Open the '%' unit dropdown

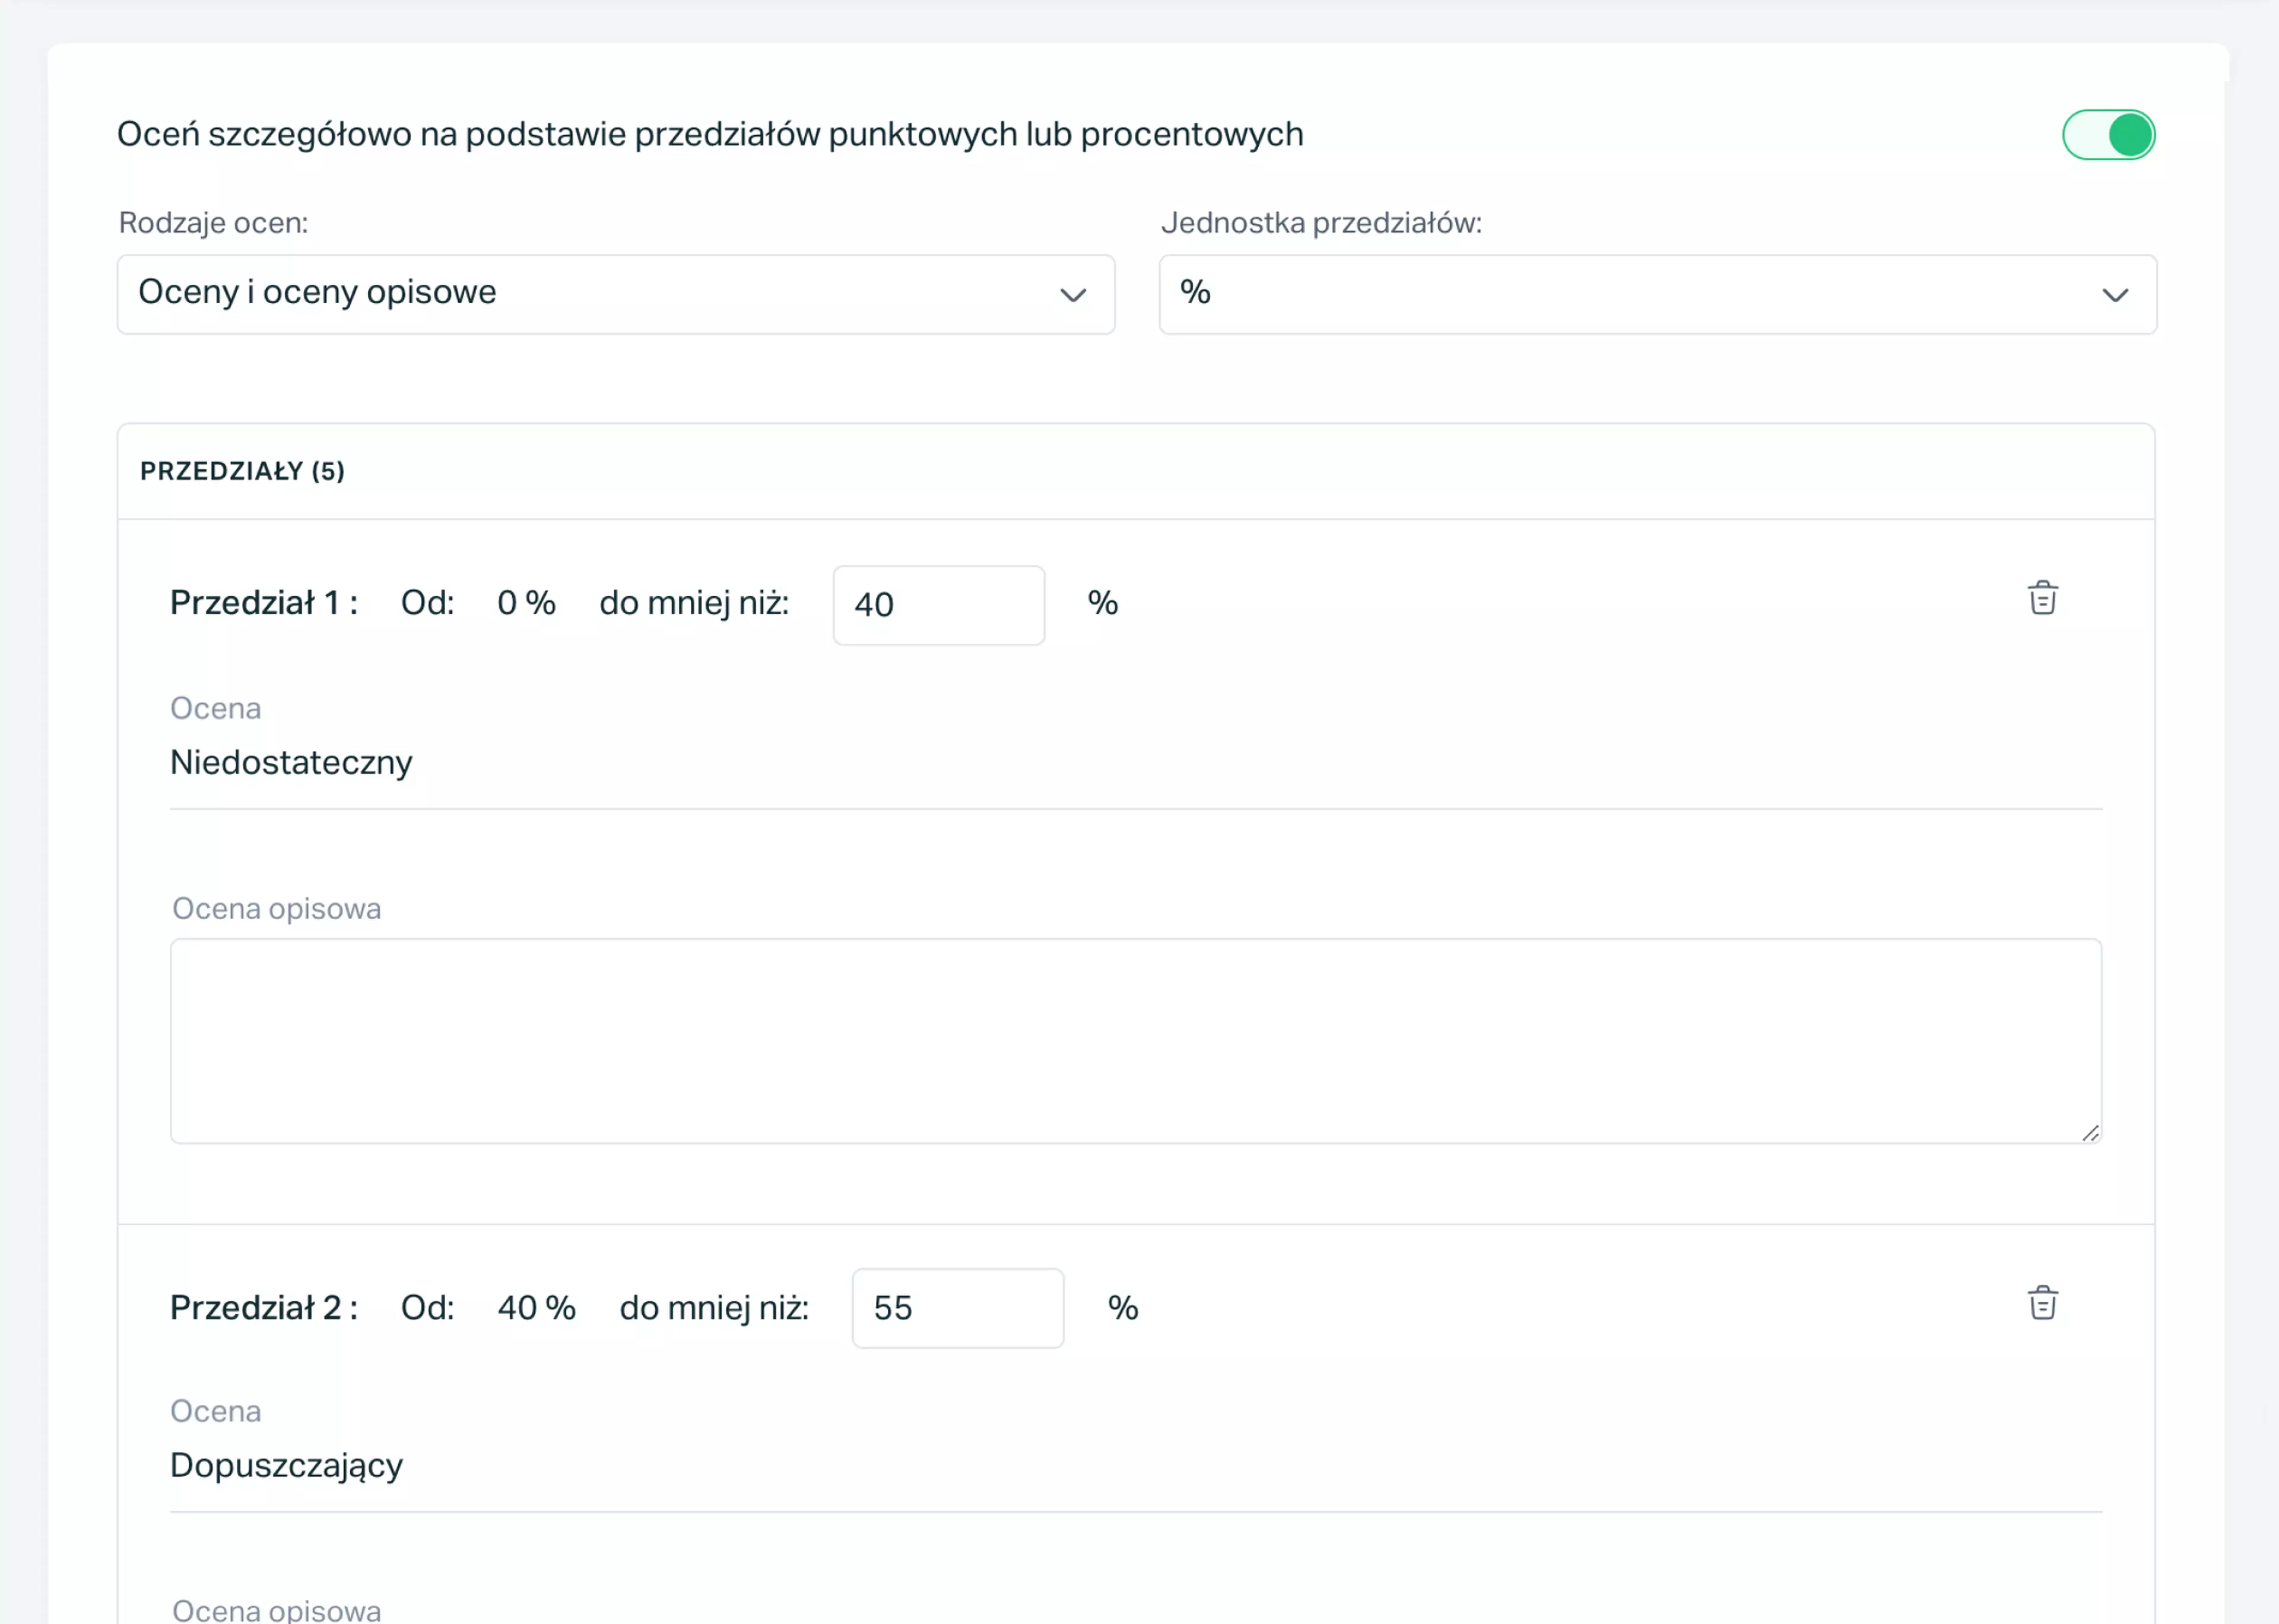tap(1658, 294)
